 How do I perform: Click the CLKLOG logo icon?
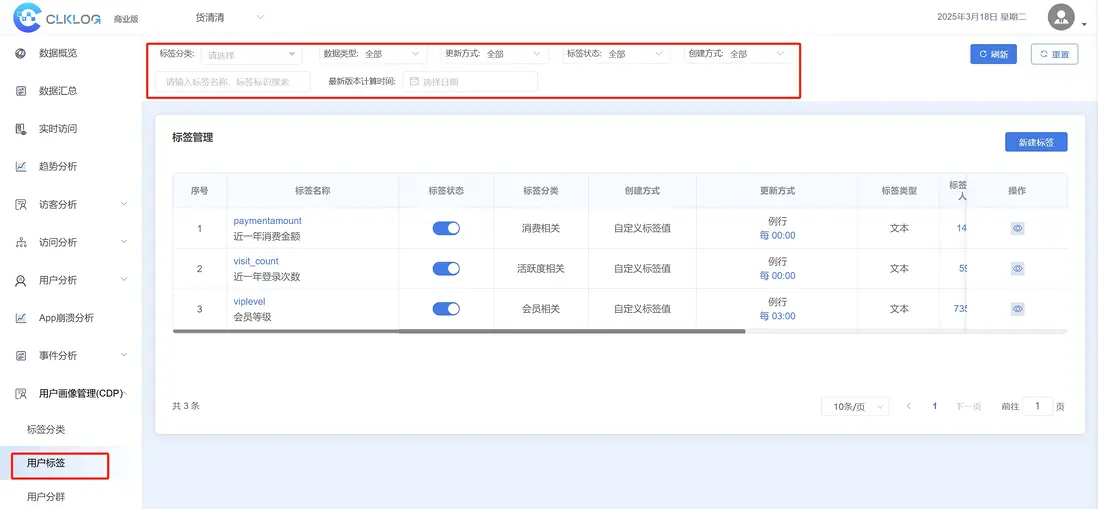pos(27,18)
